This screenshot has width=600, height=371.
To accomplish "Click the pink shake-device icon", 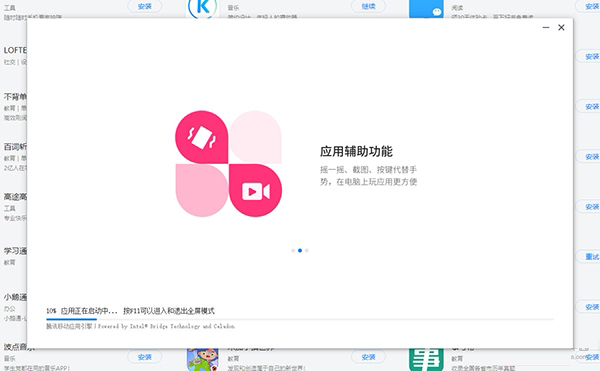I will point(201,137).
